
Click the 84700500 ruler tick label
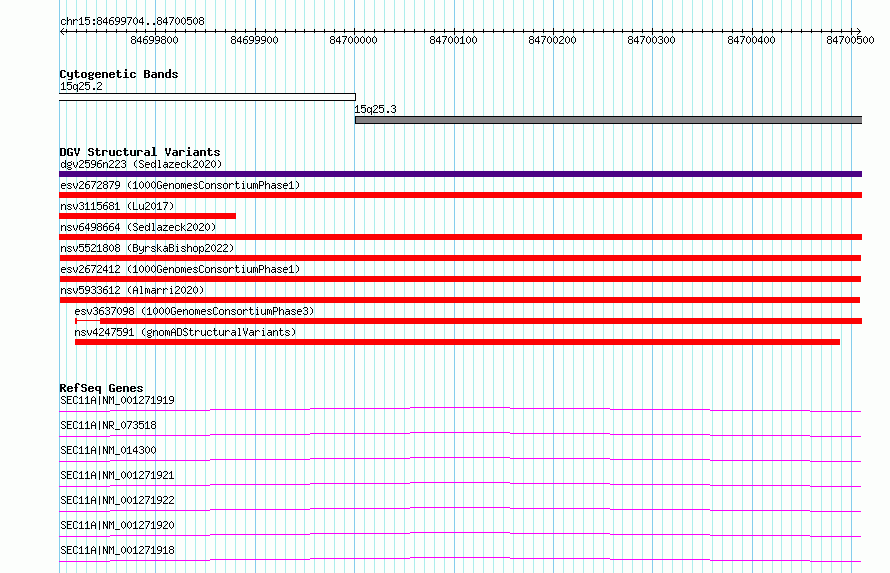pyautogui.click(x=850, y=40)
